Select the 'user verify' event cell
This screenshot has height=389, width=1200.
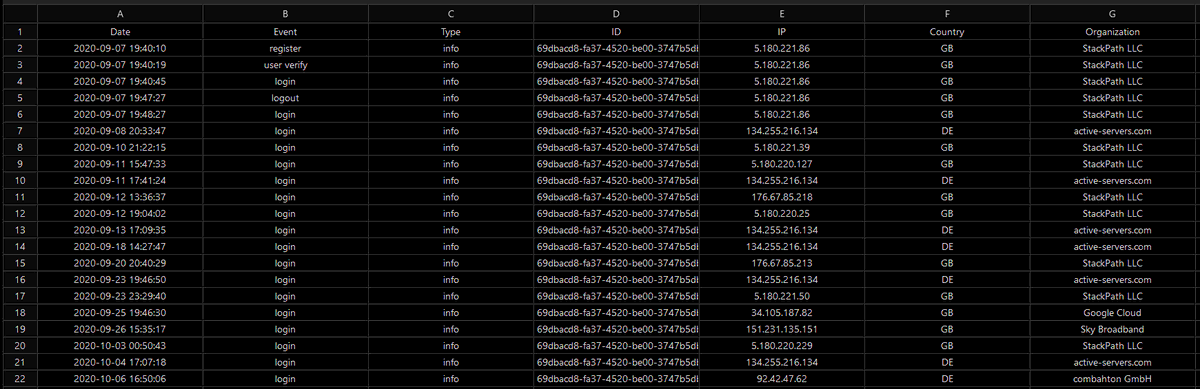[x=285, y=65]
